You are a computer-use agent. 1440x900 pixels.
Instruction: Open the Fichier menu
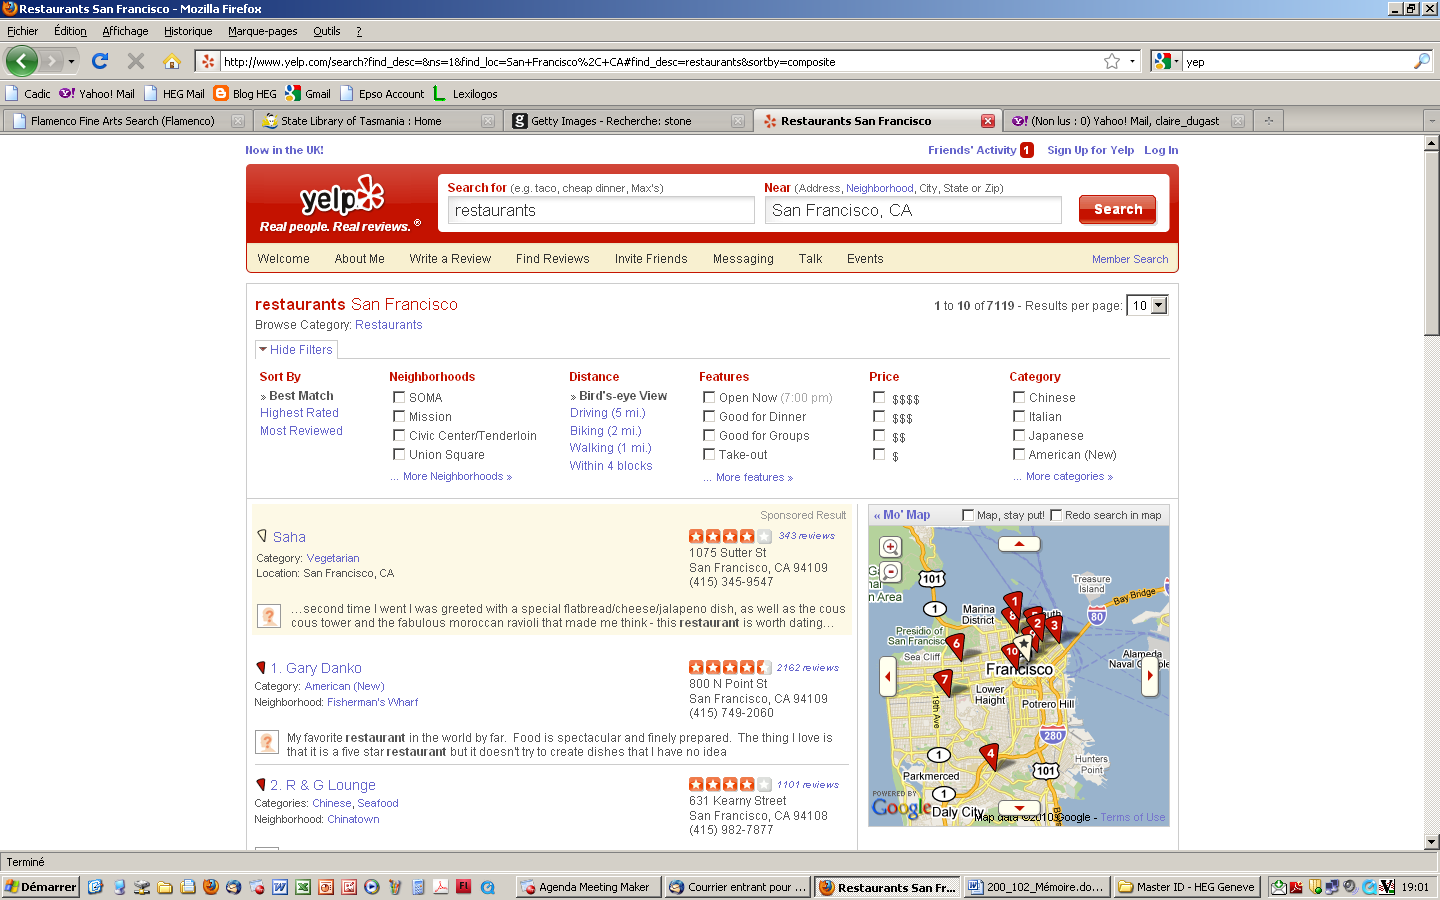[22, 31]
